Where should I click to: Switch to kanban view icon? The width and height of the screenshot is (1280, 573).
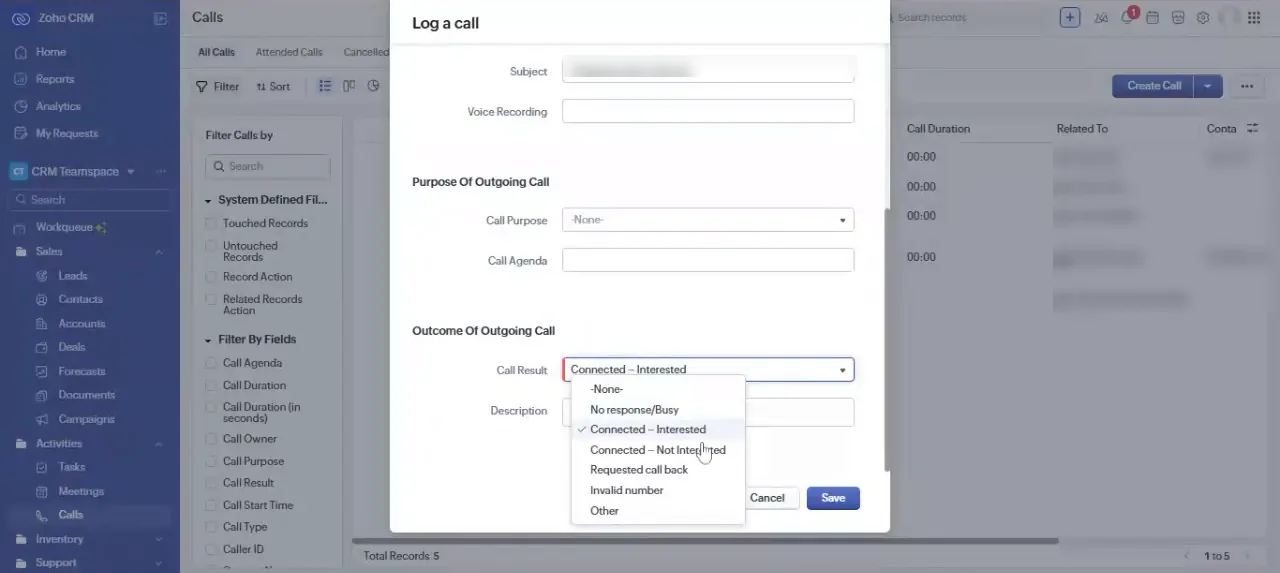(349, 86)
